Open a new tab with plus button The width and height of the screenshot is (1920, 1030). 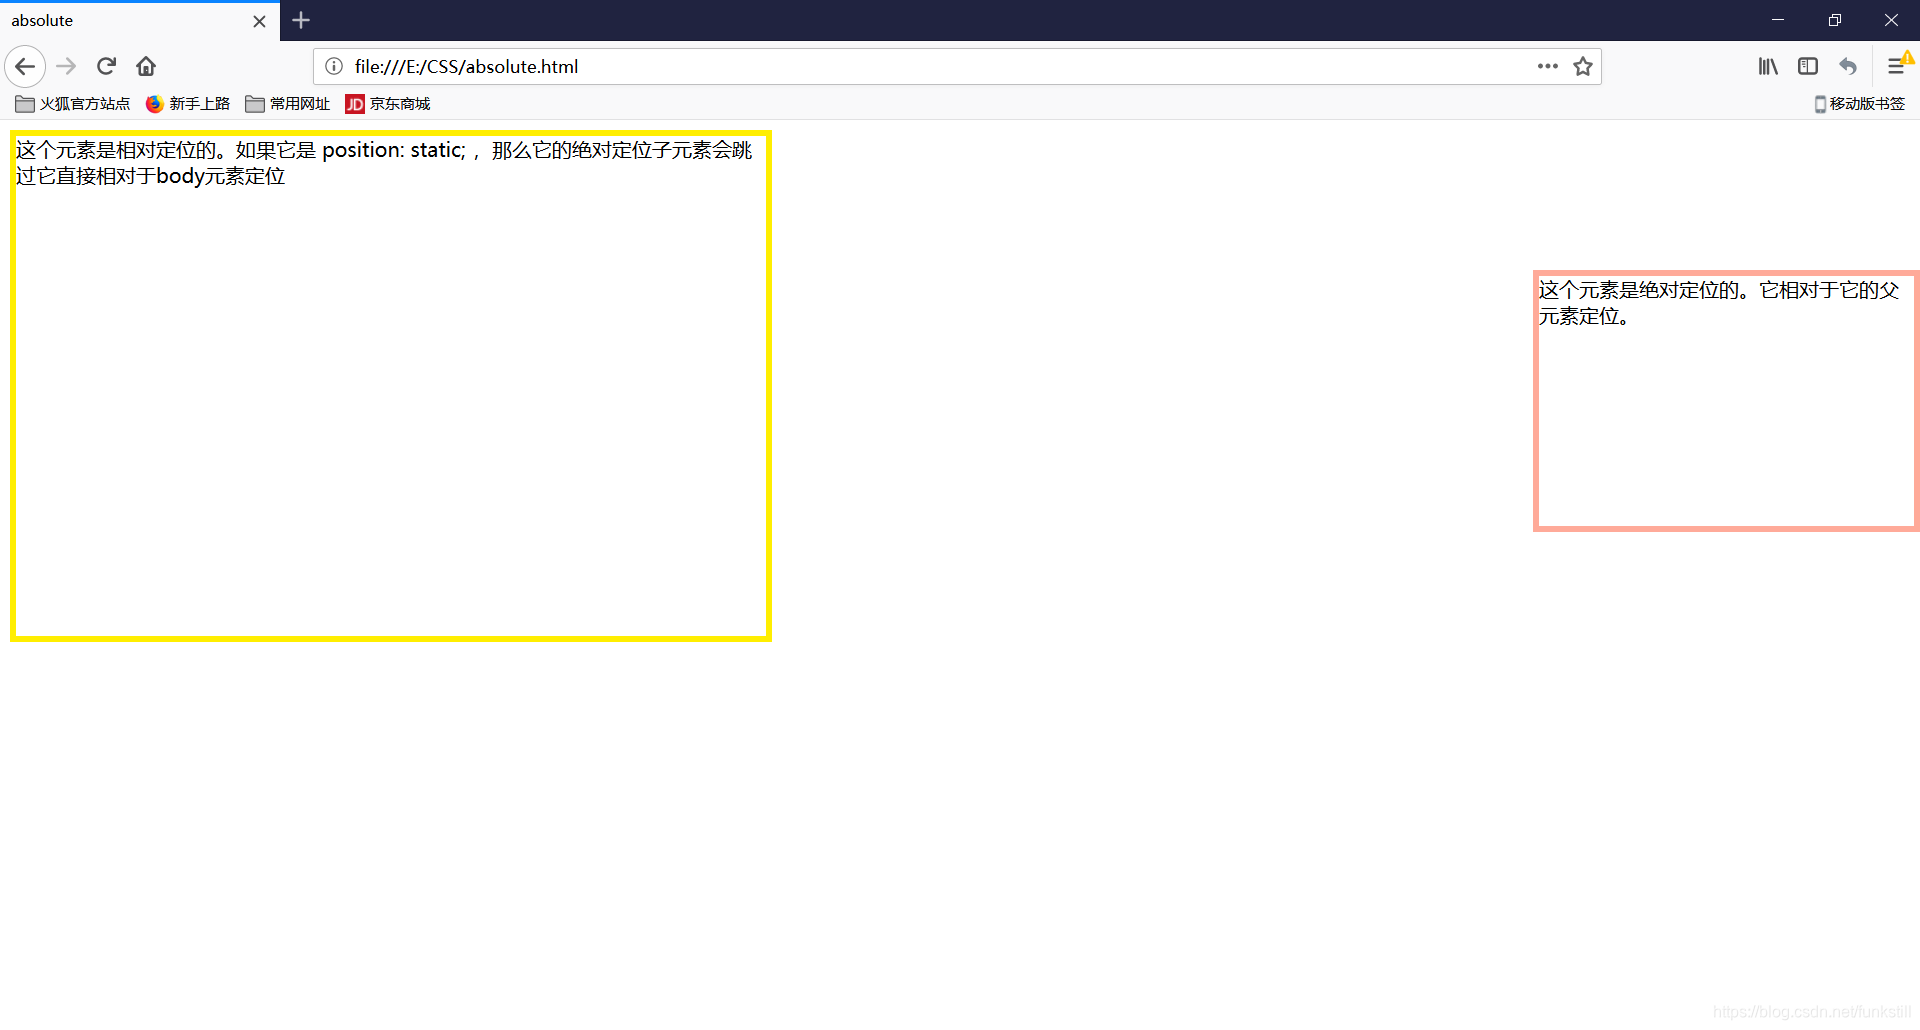[x=301, y=20]
